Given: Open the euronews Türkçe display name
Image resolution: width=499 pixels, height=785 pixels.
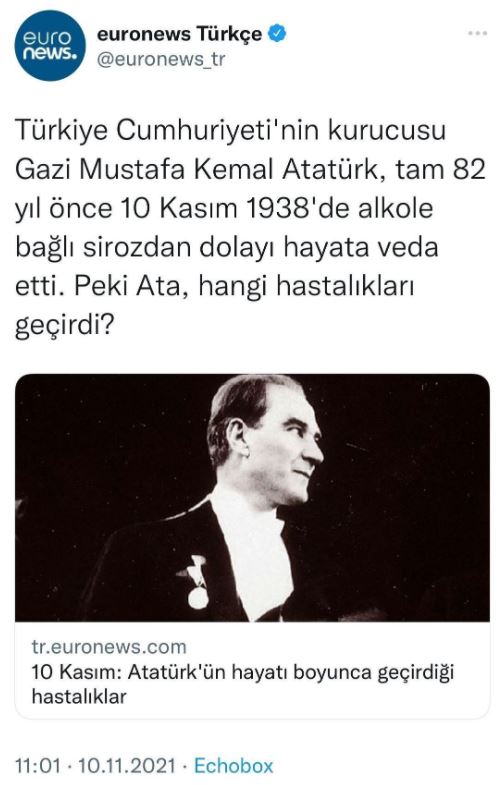Looking at the screenshot, I should pyautogui.click(x=180, y=34).
